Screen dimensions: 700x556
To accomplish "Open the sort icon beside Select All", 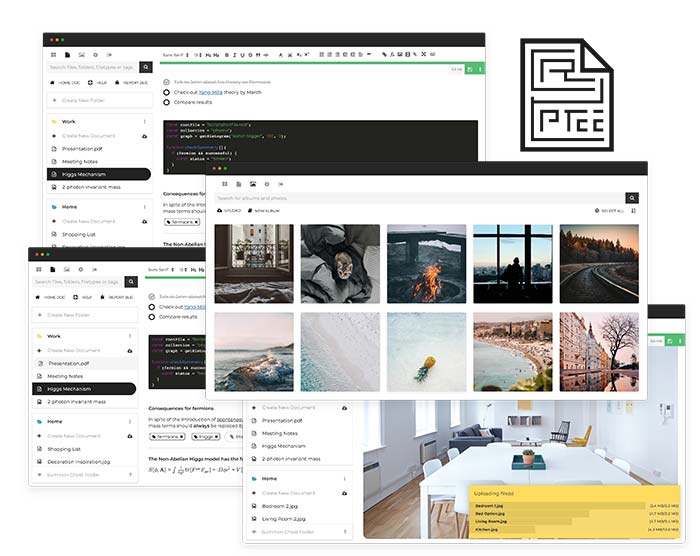I will point(633,211).
